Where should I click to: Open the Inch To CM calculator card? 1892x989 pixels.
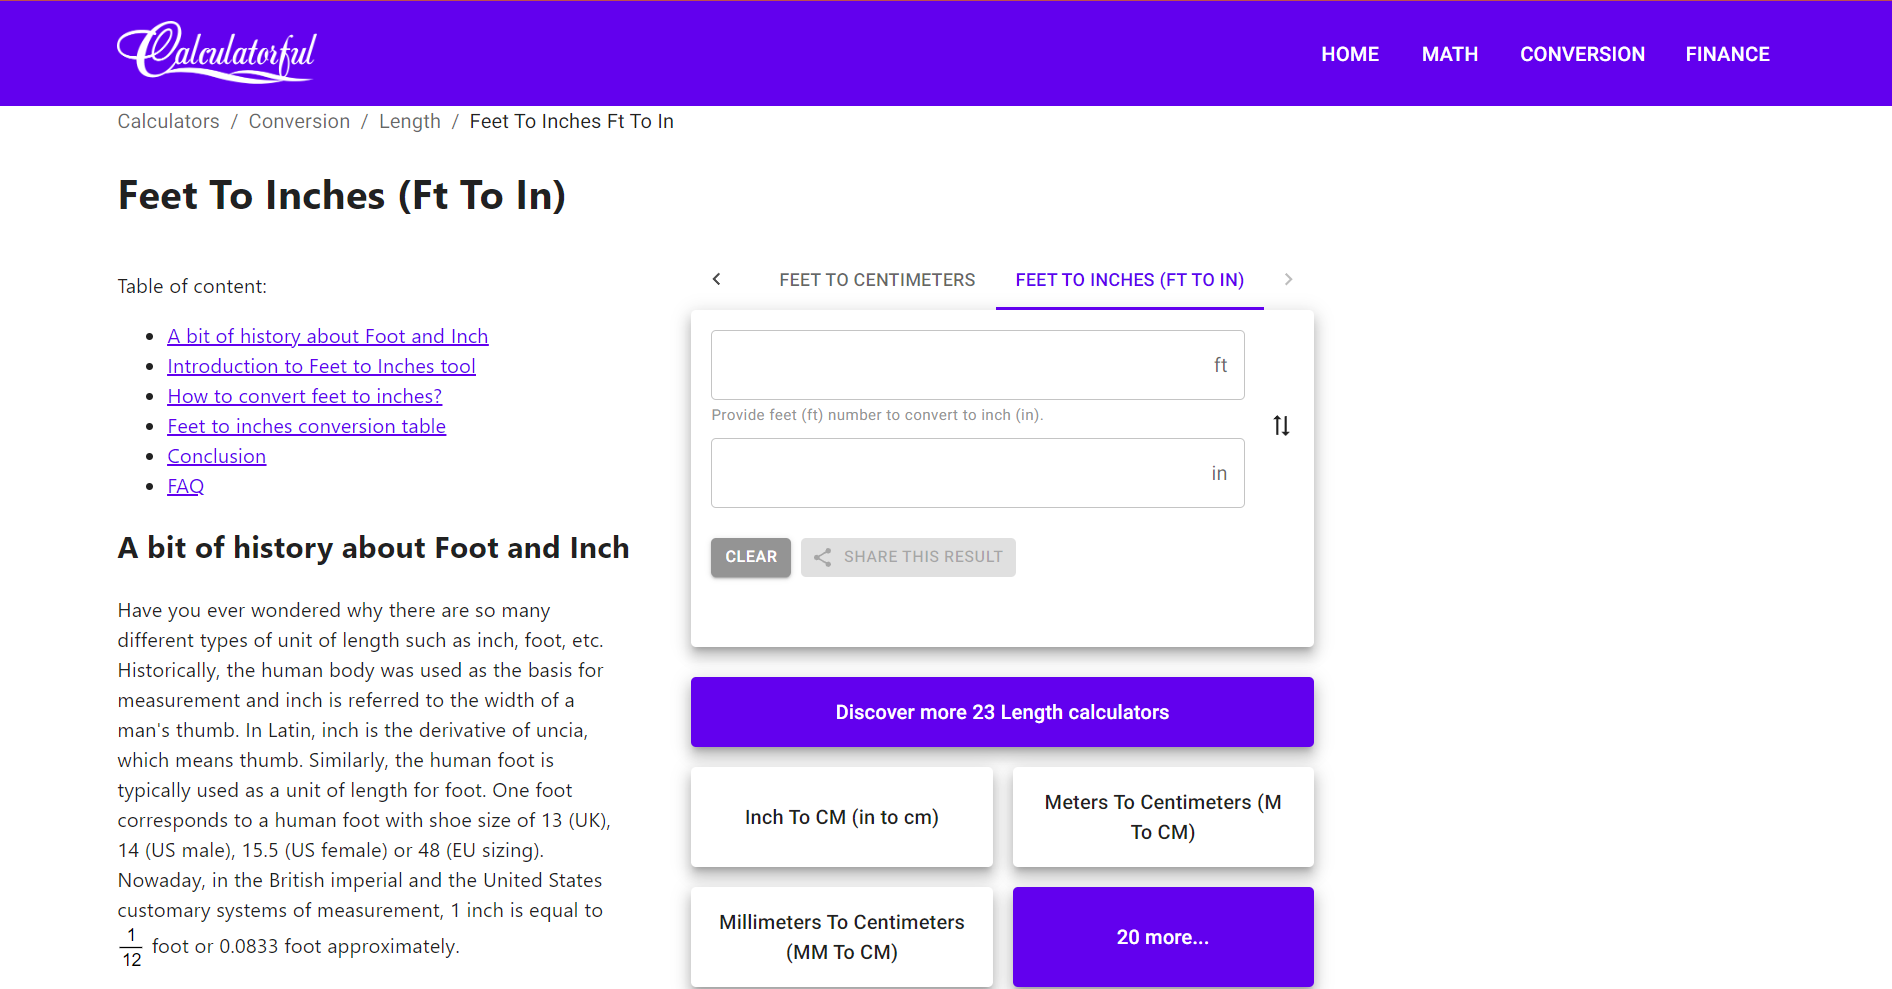tap(842, 817)
